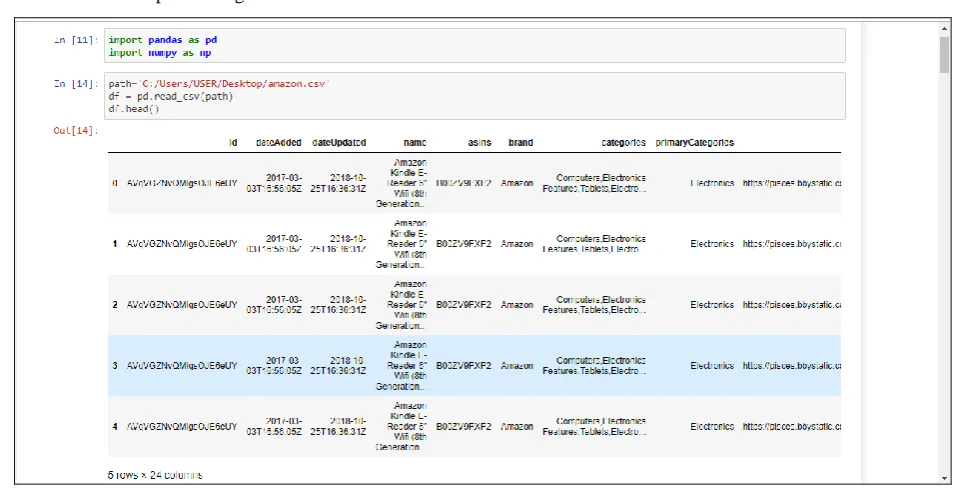Viewport: 959px width, 488px height.
Task: Click the Amazon brand cell in row 0
Action: pyautogui.click(x=517, y=183)
